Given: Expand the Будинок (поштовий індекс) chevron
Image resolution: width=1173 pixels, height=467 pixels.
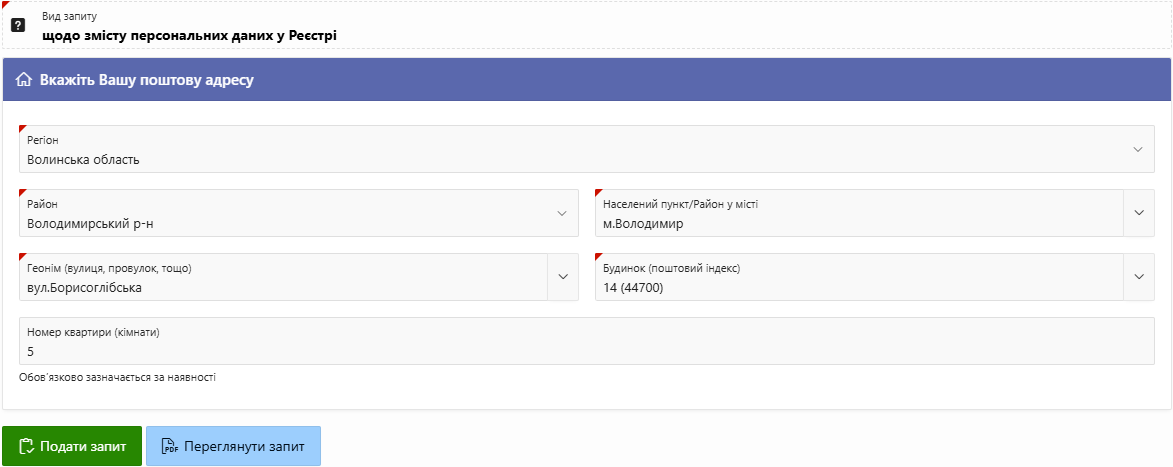Looking at the screenshot, I should pos(1139,277).
